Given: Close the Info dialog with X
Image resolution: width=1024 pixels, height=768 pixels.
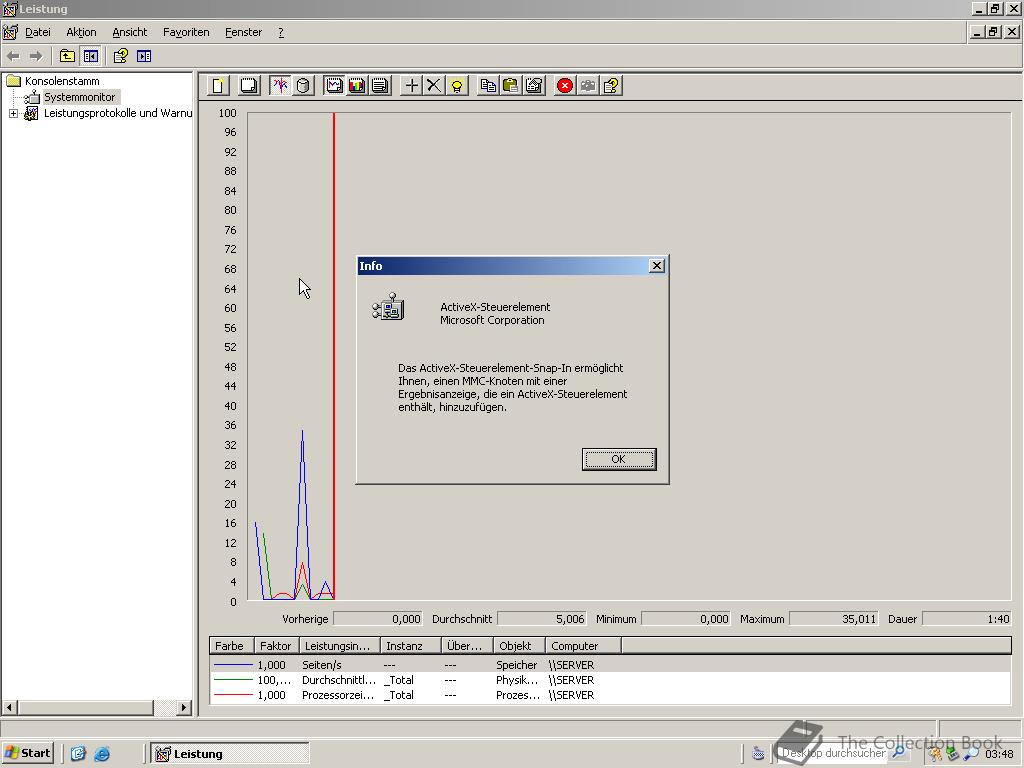Looking at the screenshot, I should pyautogui.click(x=656, y=265).
